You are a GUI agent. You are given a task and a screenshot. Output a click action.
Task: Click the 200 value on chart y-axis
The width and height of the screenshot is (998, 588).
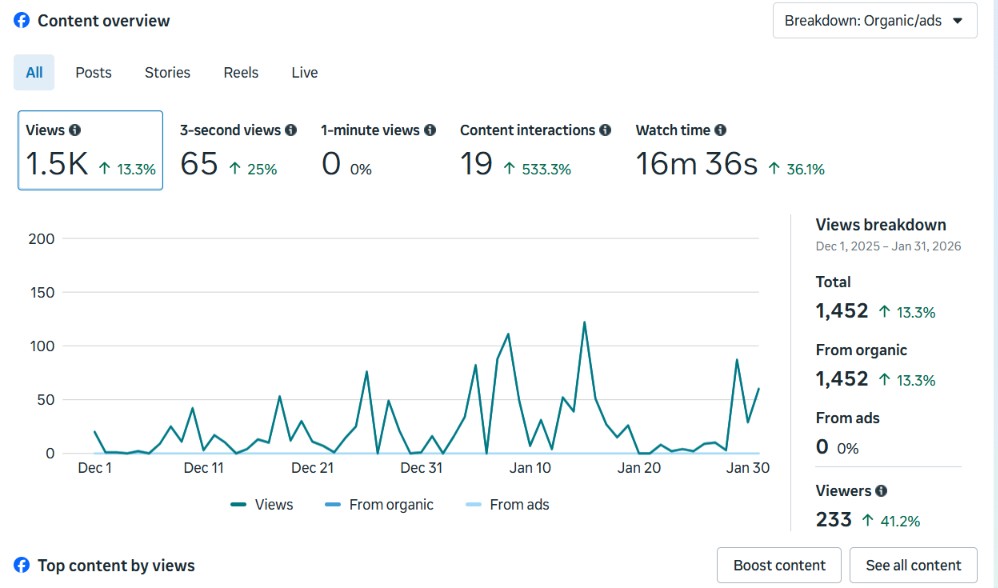(x=41, y=239)
